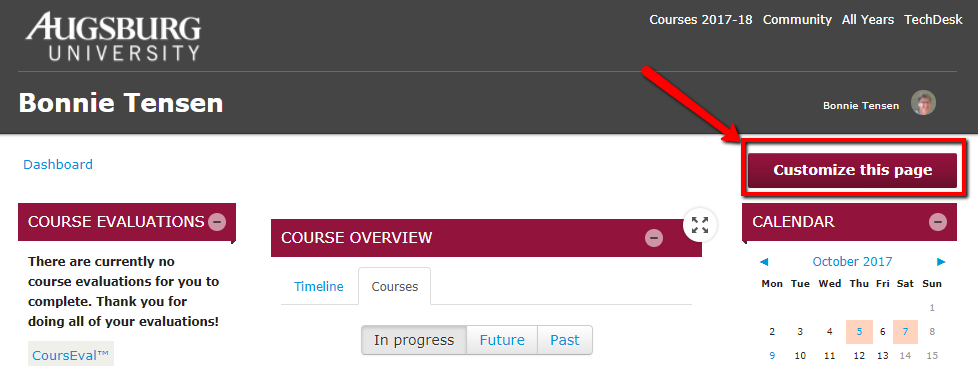978x366 pixels.
Task: Click Customize this page button
Action: pos(853,170)
